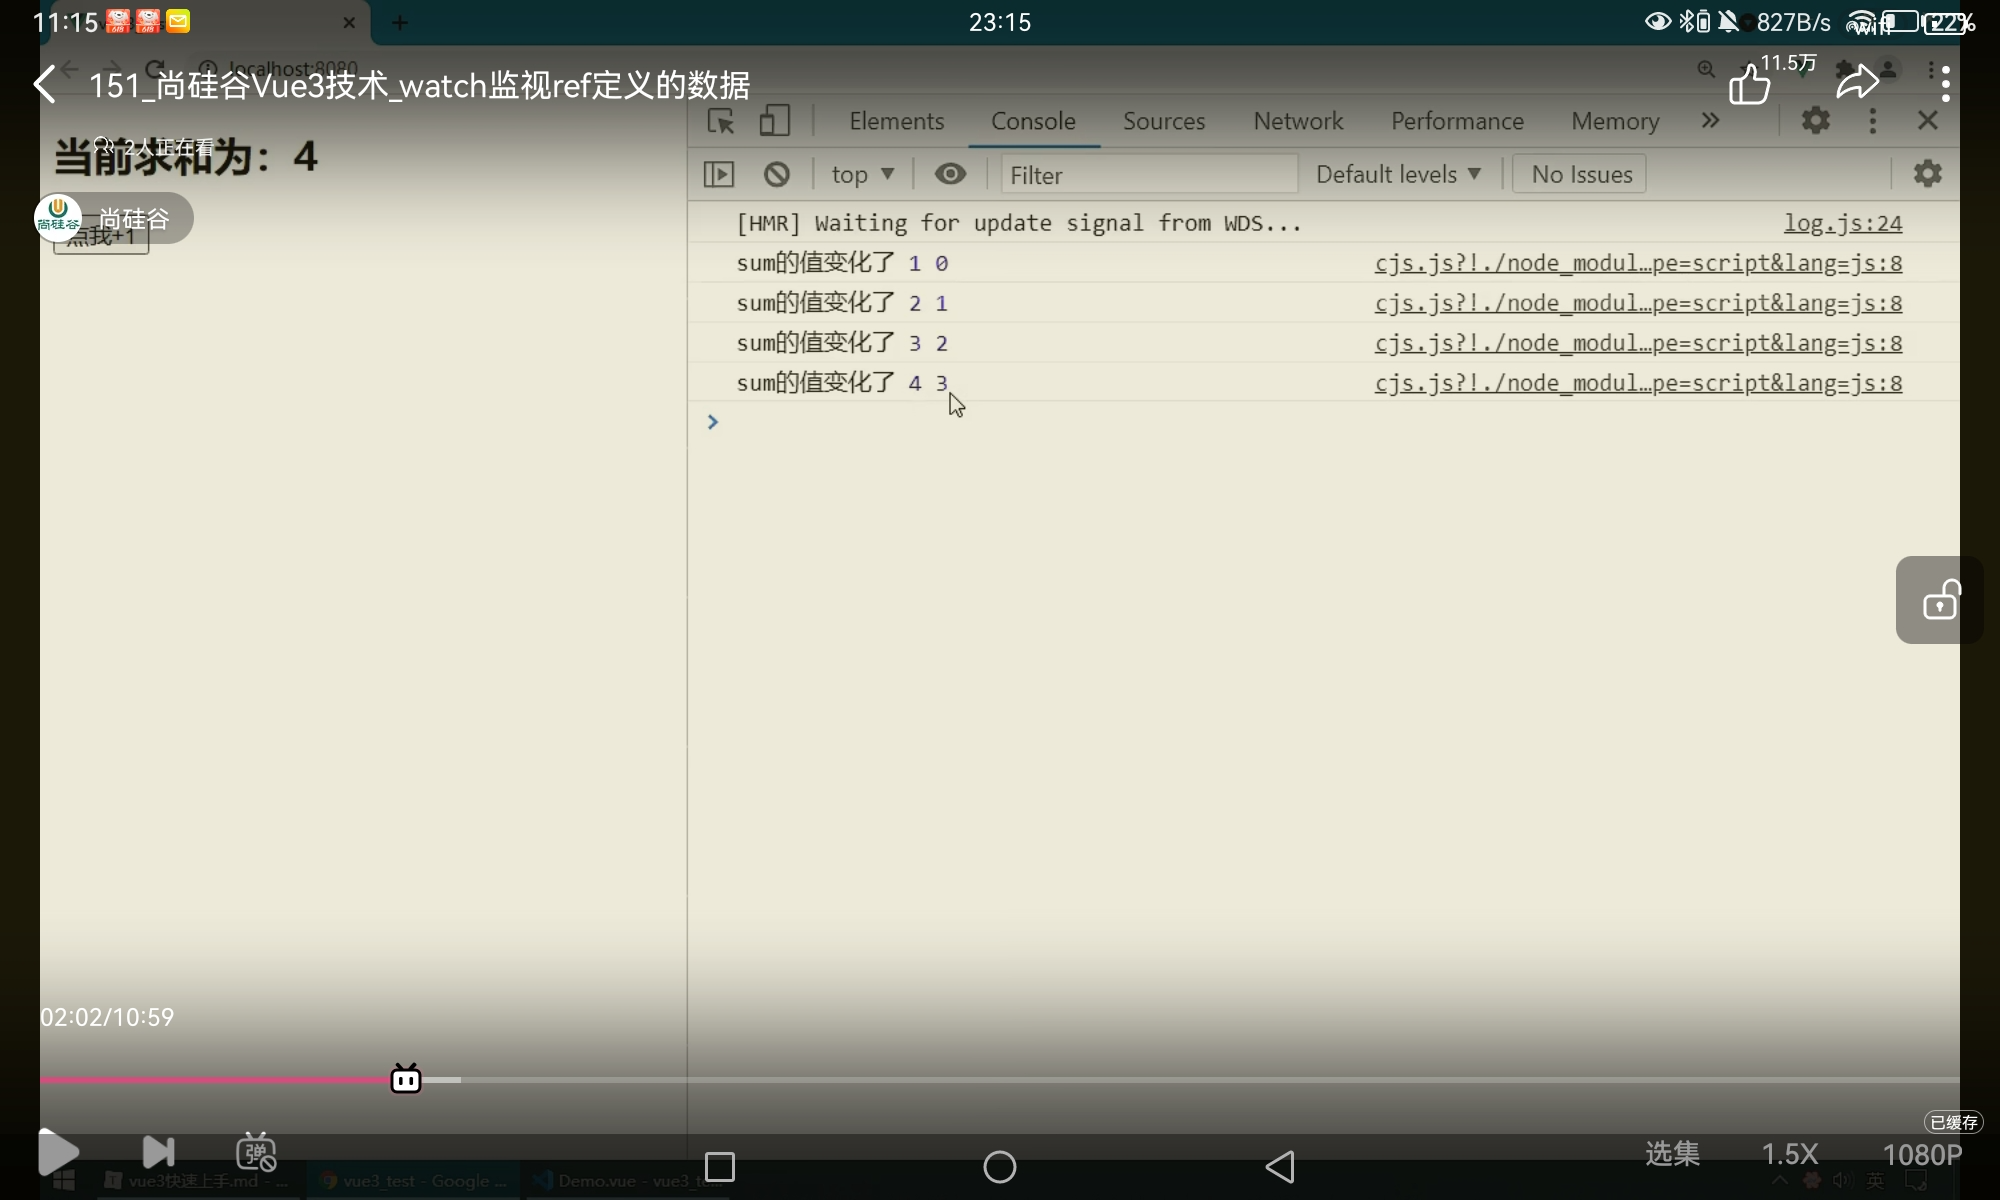Open the three-dot more options menu
This screenshot has height=1200, width=2000.
coord(1944,84)
